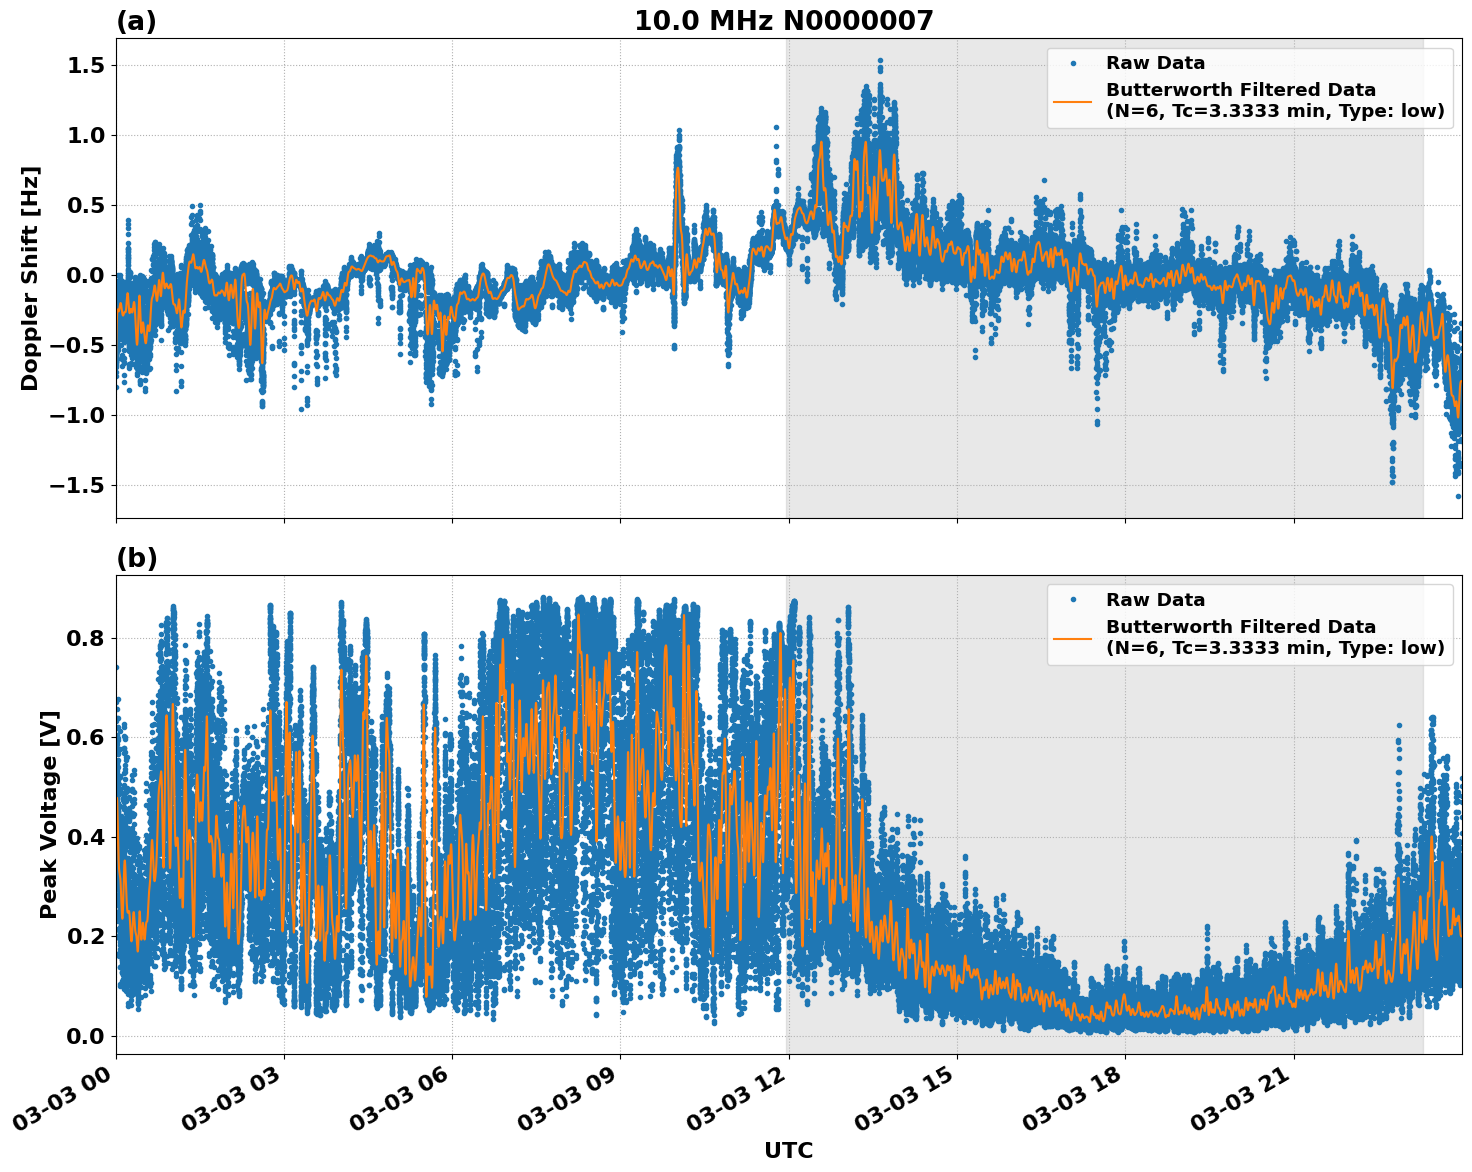This screenshot has width=1472, height=1172.
Task: Click the UTC axis label
Action: click(x=786, y=1151)
